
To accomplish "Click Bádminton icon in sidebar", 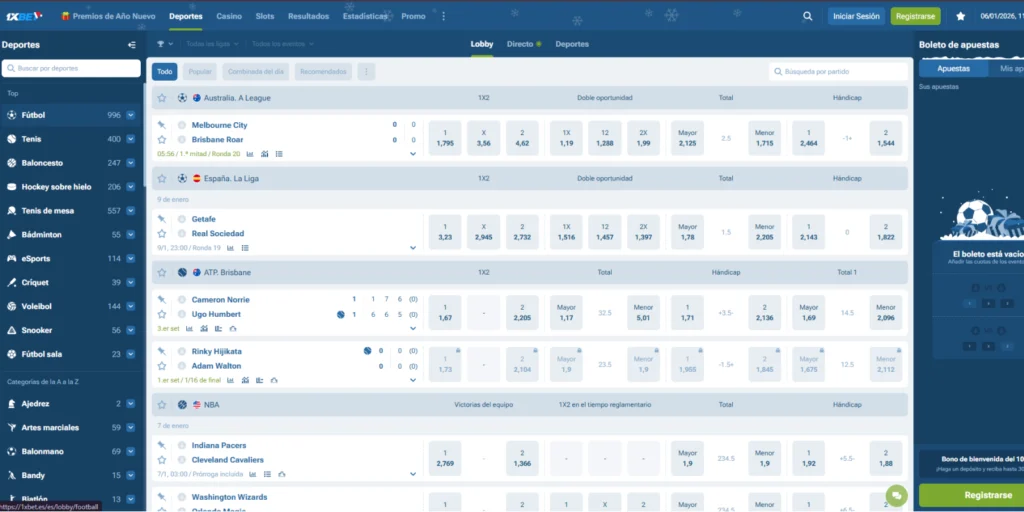I will tap(12, 234).
